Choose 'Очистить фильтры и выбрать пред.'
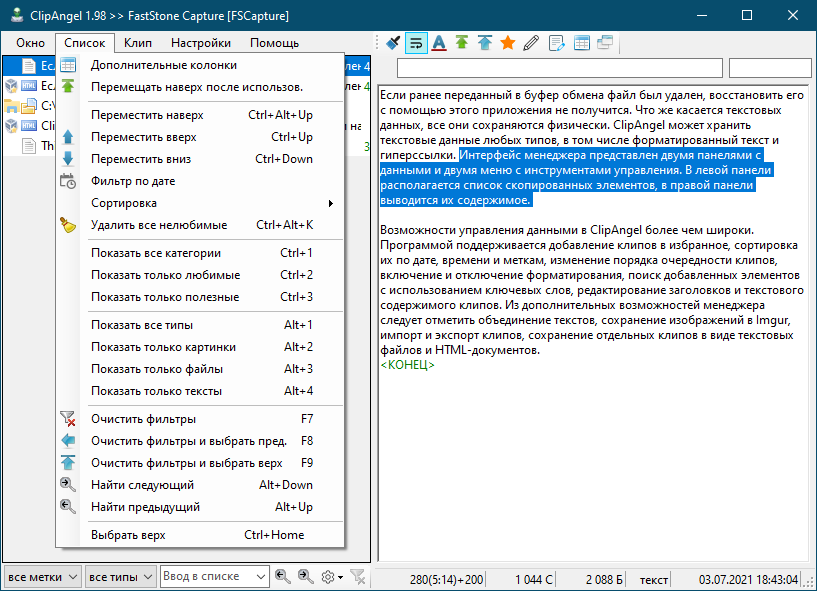The image size is (817, 591). tap(200, 441)
